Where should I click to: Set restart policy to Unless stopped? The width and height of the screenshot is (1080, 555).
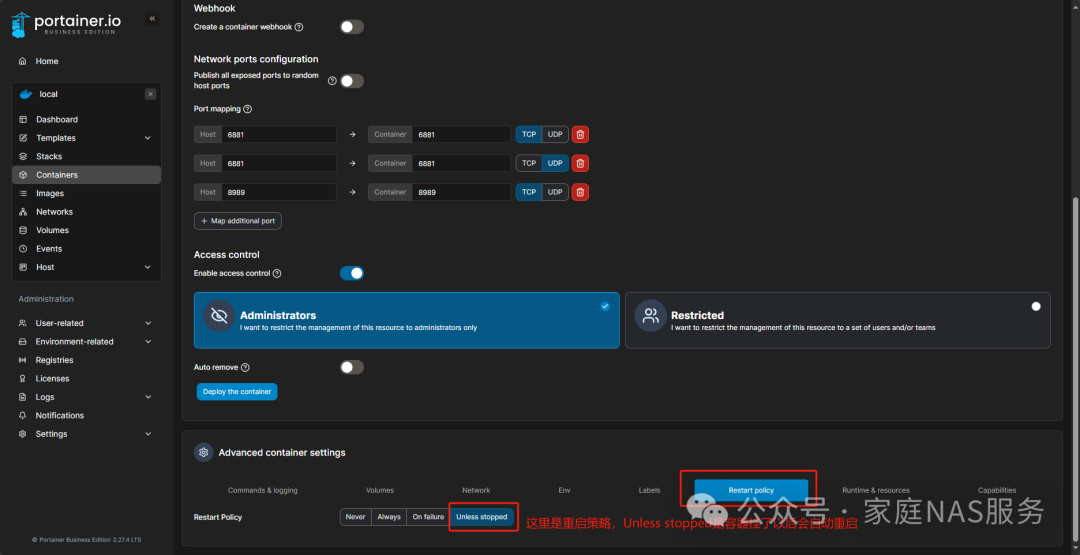(481, 517)
